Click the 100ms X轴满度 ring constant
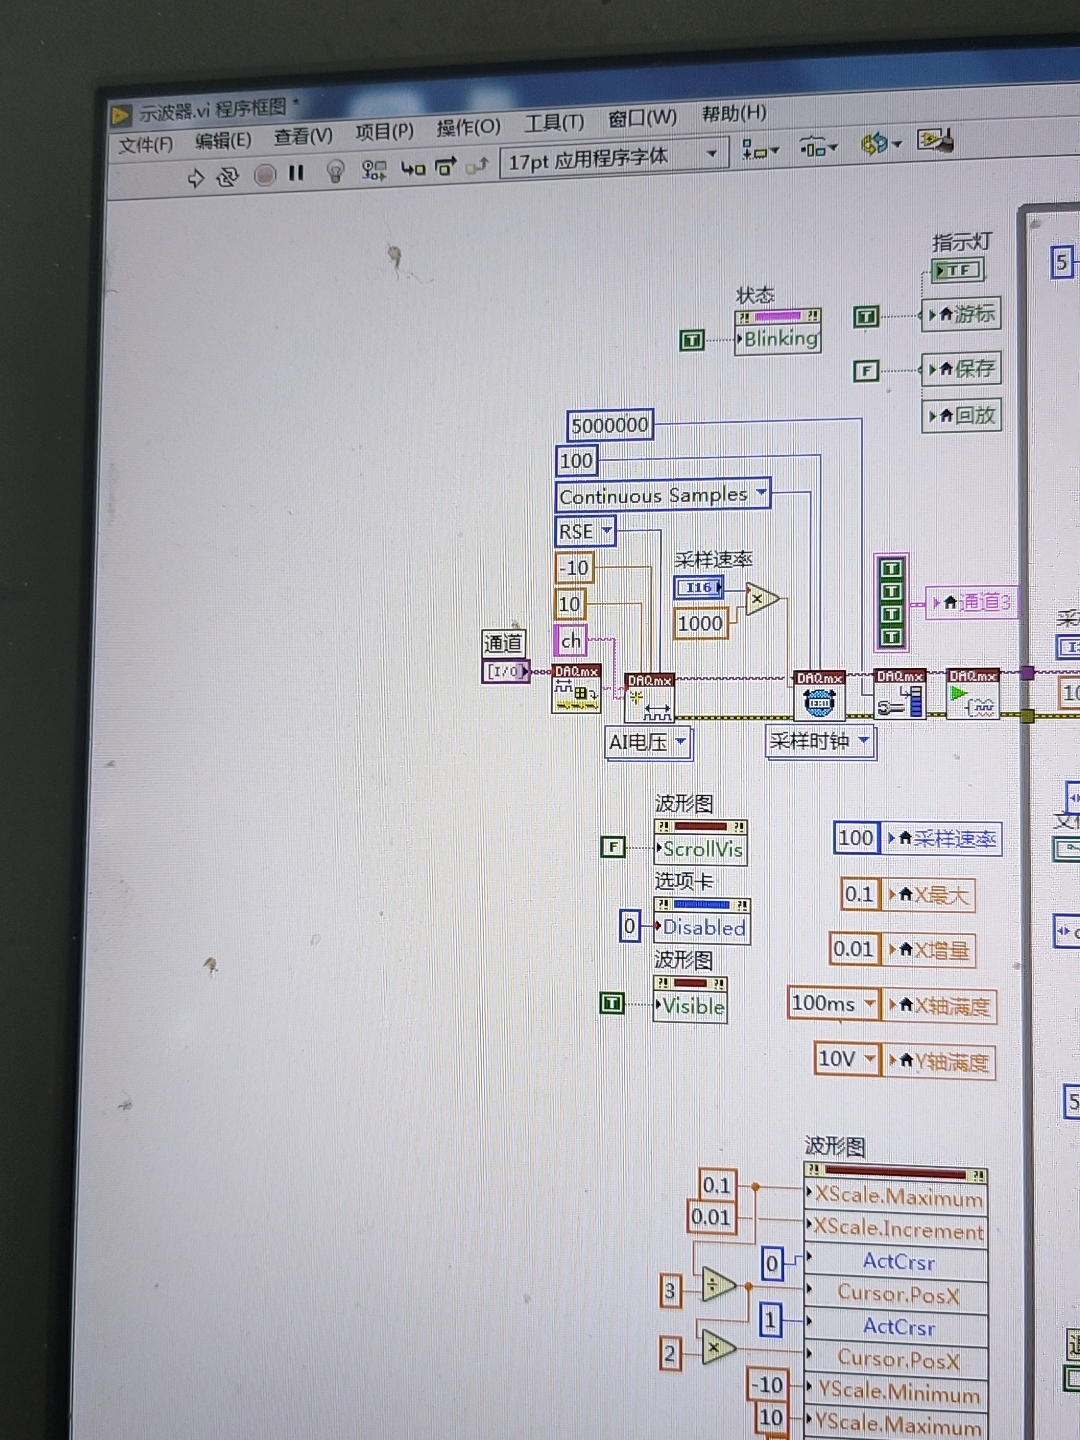 (x=833, y=1003)
